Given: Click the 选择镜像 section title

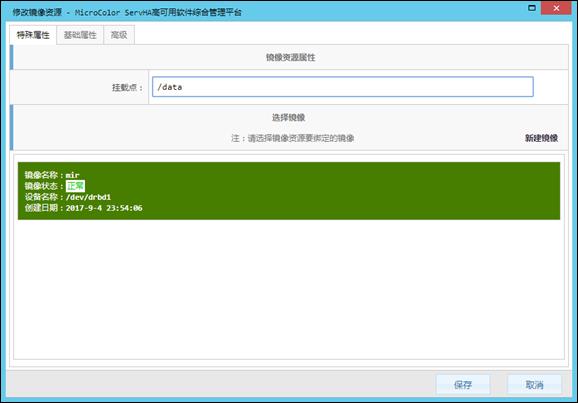Looking at the screenshot, I should [289, 118].
